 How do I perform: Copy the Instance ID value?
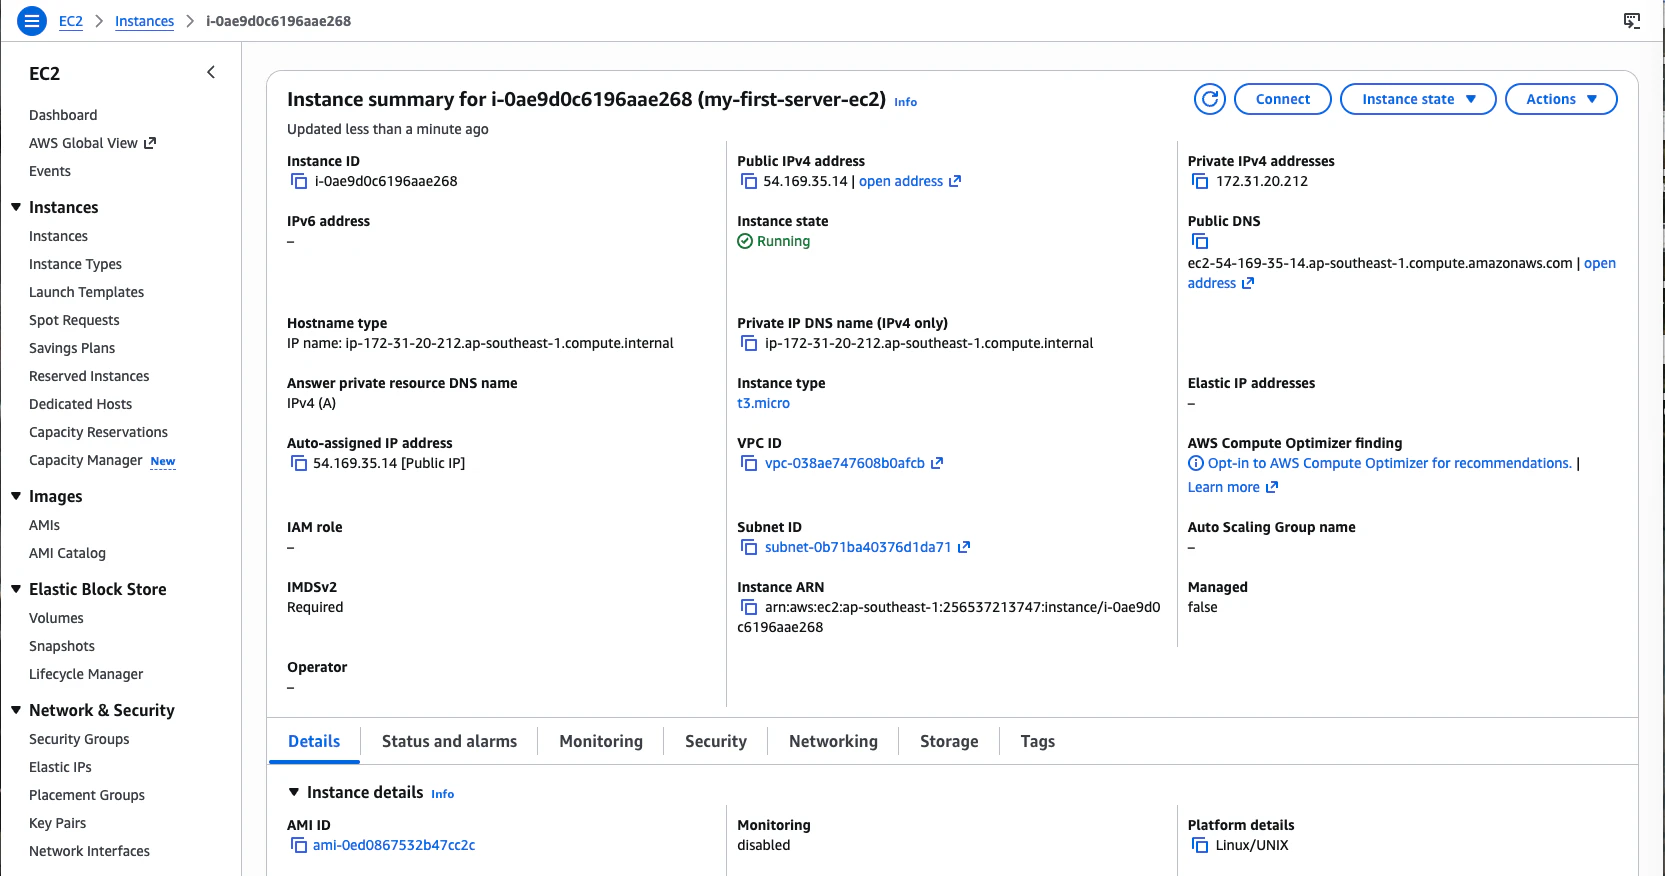[299, 181]
